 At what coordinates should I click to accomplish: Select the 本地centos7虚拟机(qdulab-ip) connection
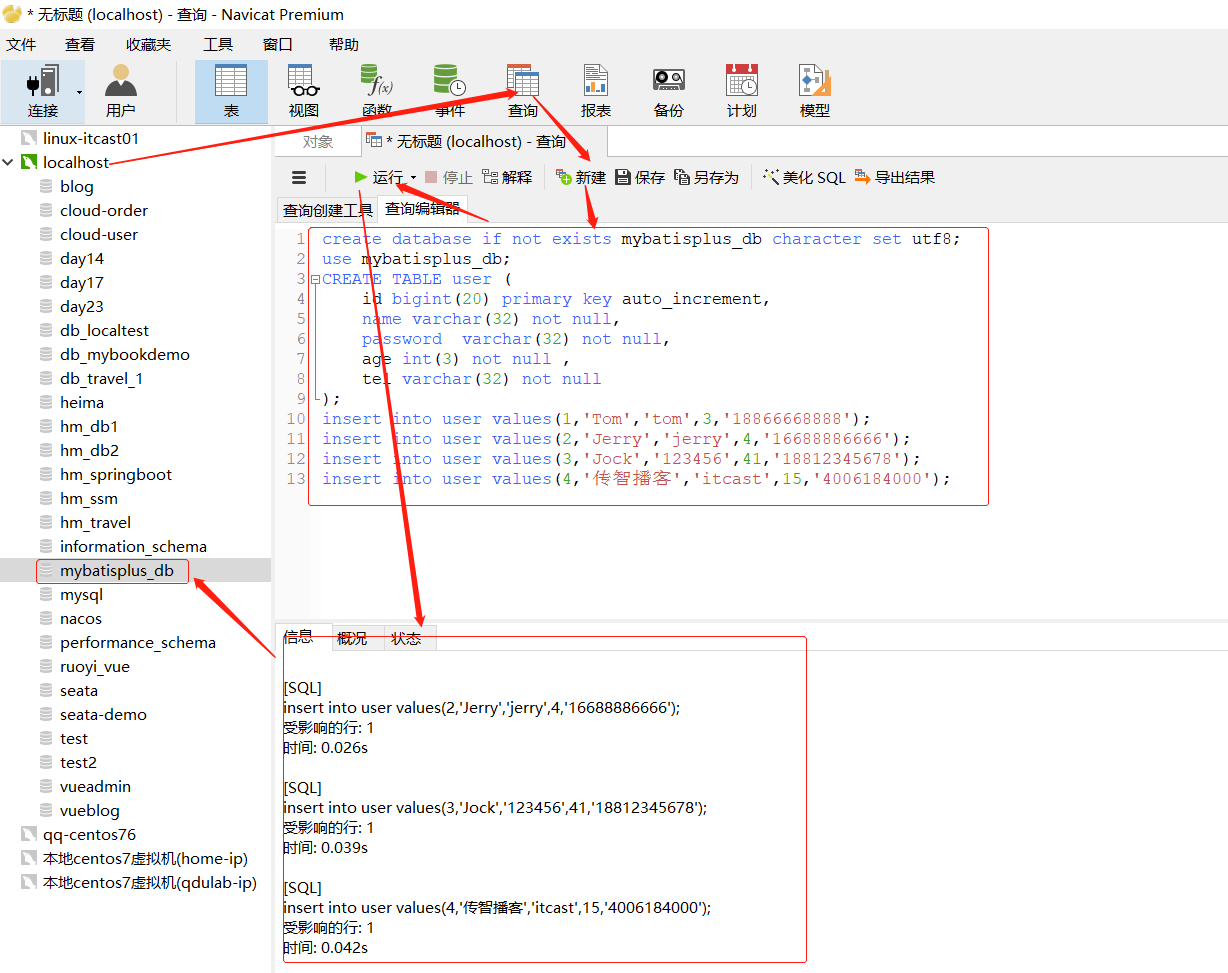pos(150,882)
